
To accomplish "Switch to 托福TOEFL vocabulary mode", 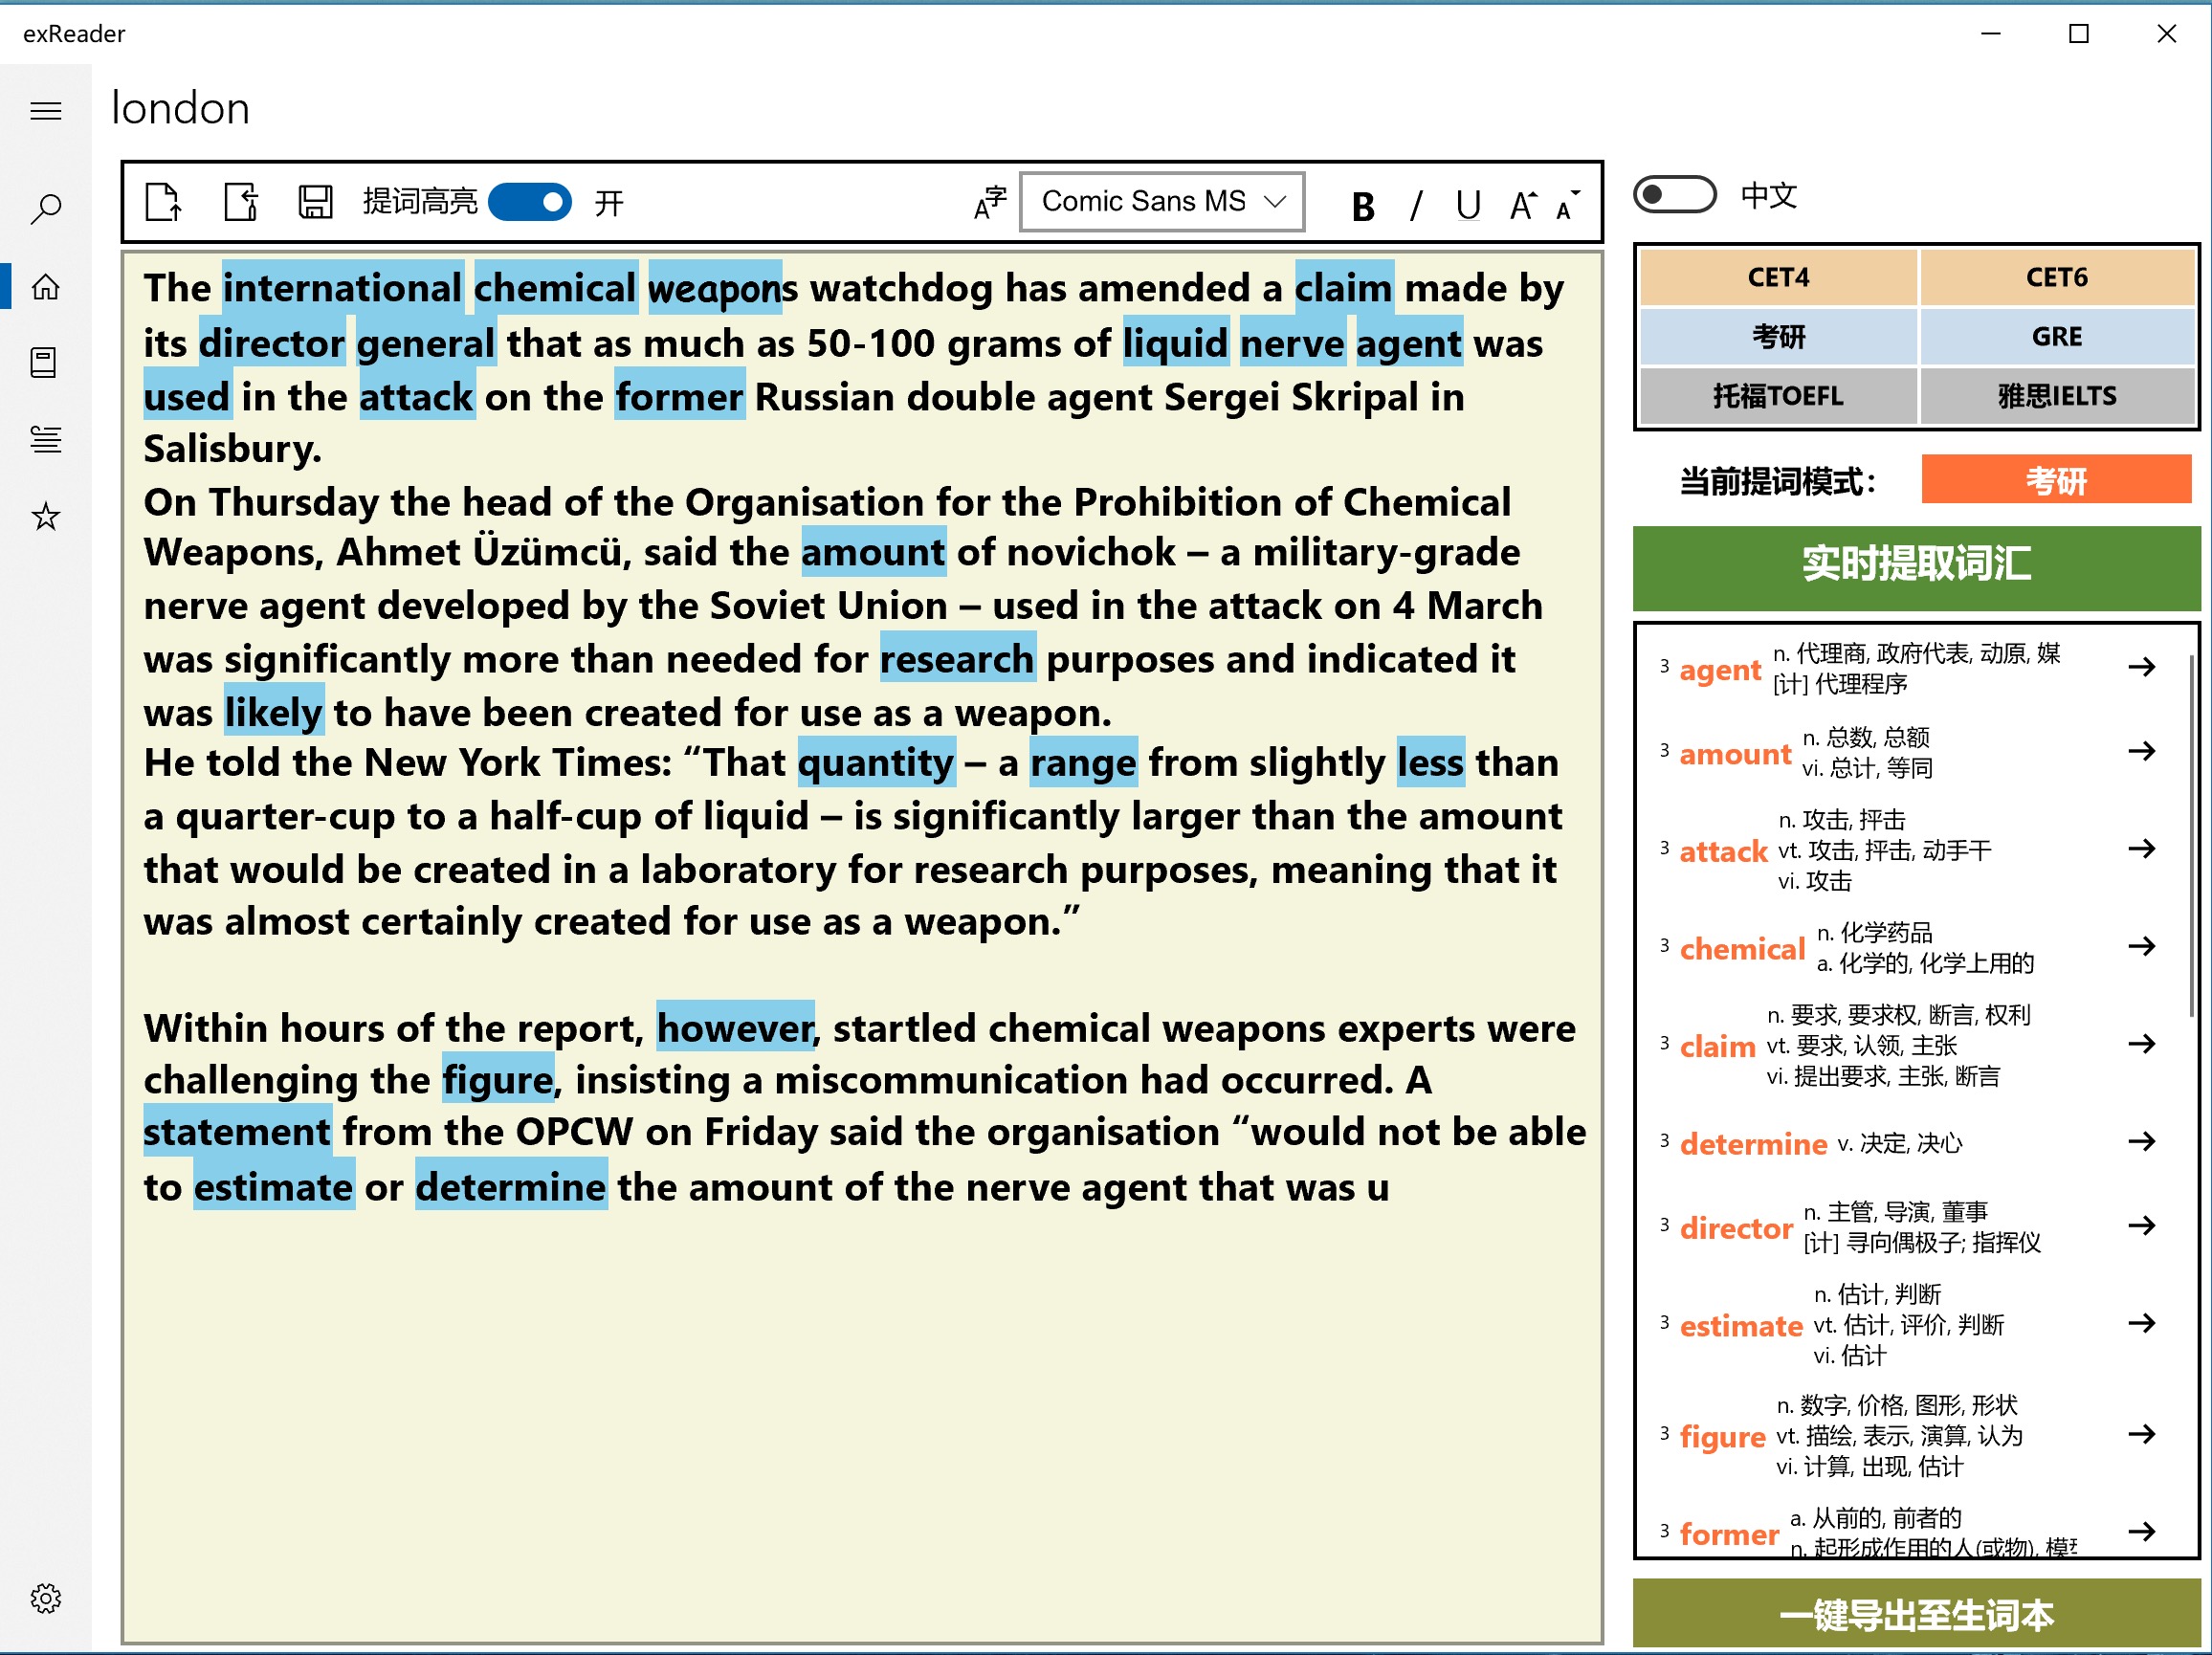I will click(1778, 396).
